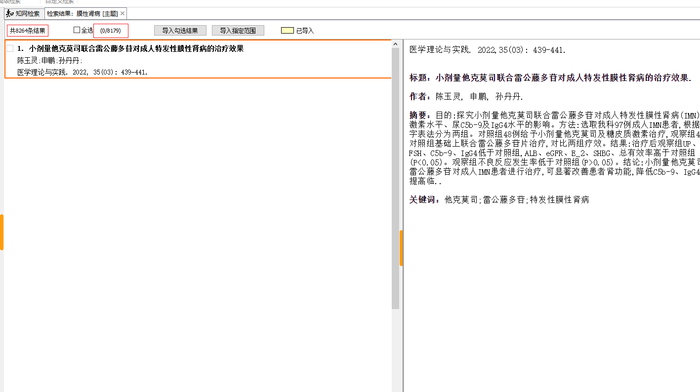Click the (0/8179) selection counter
Image resolution: width=700 pixels, height=392 pixels.
tap(111, 30)
